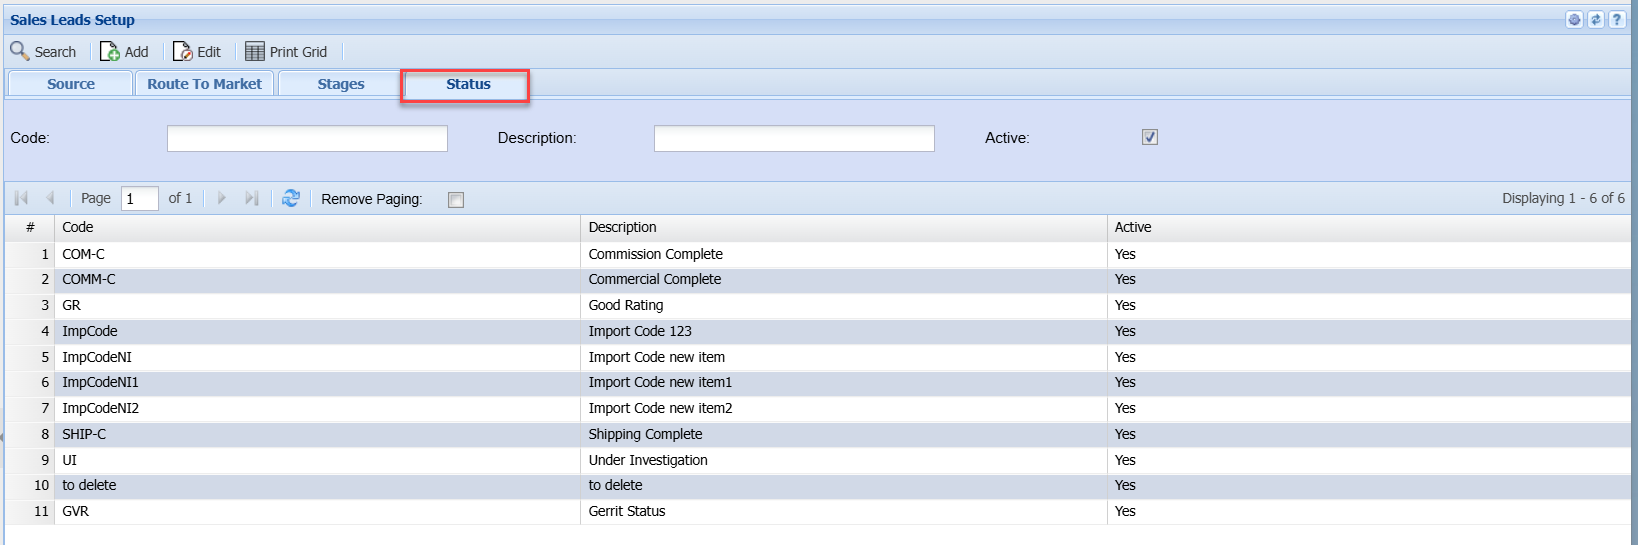Image resolution: width=1638 pixels, height=545 pixels.
Task: Click the Description filter text box
Action: (x=794, y=139)
